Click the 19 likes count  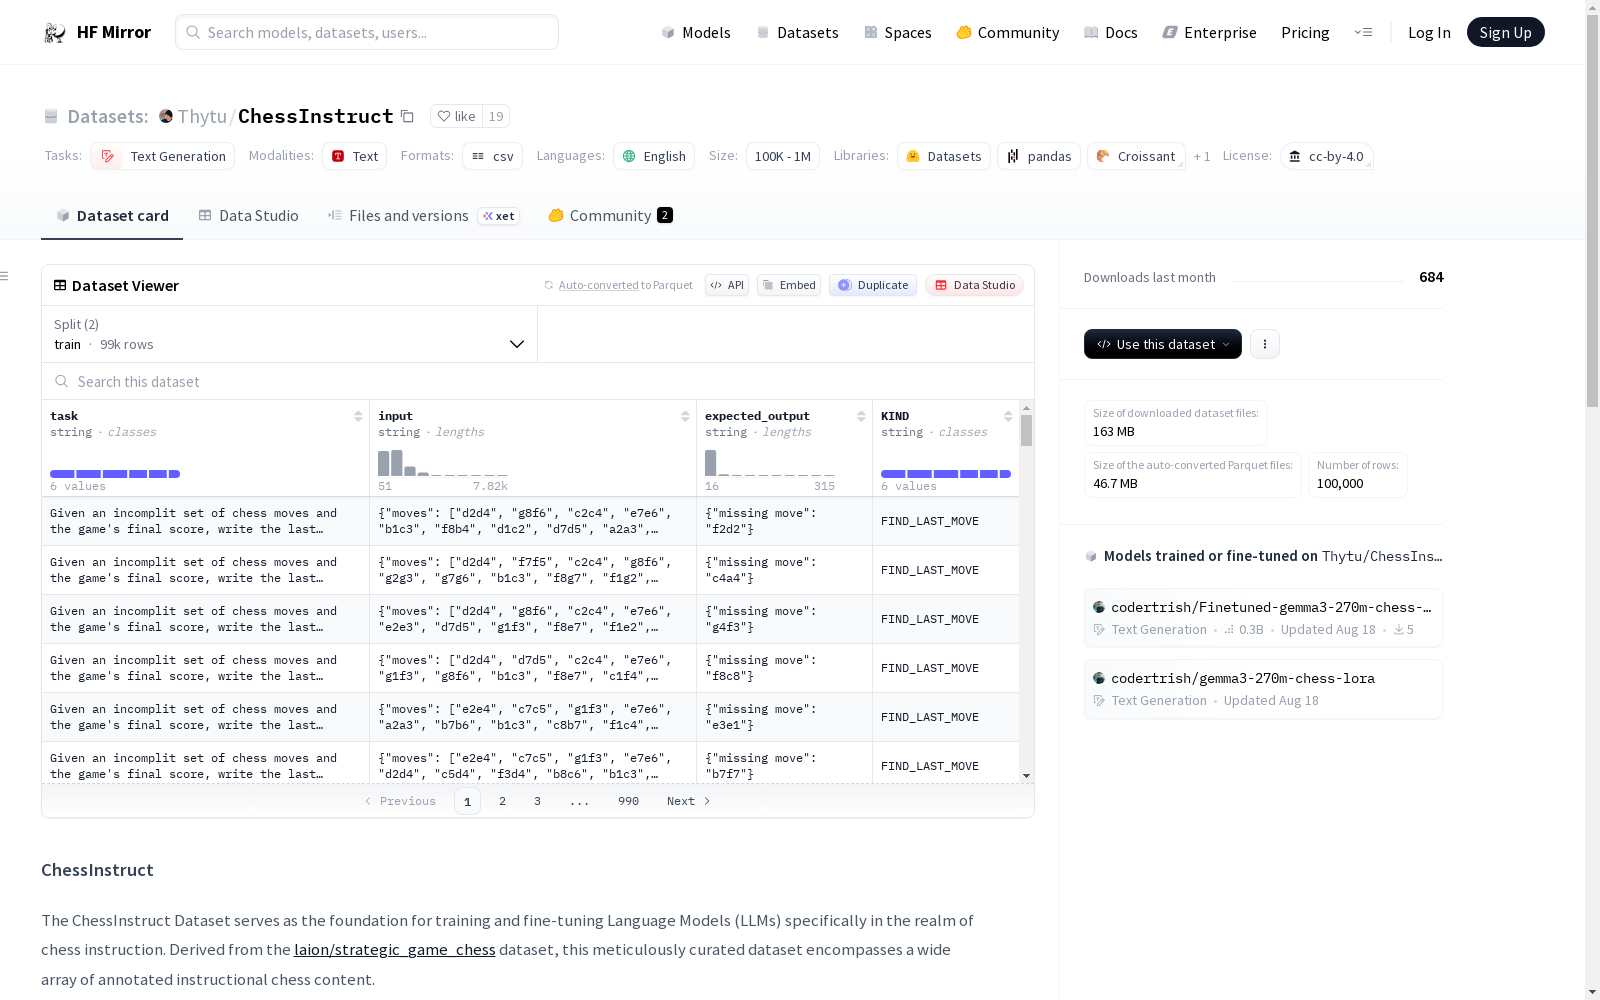pos(496,116)
